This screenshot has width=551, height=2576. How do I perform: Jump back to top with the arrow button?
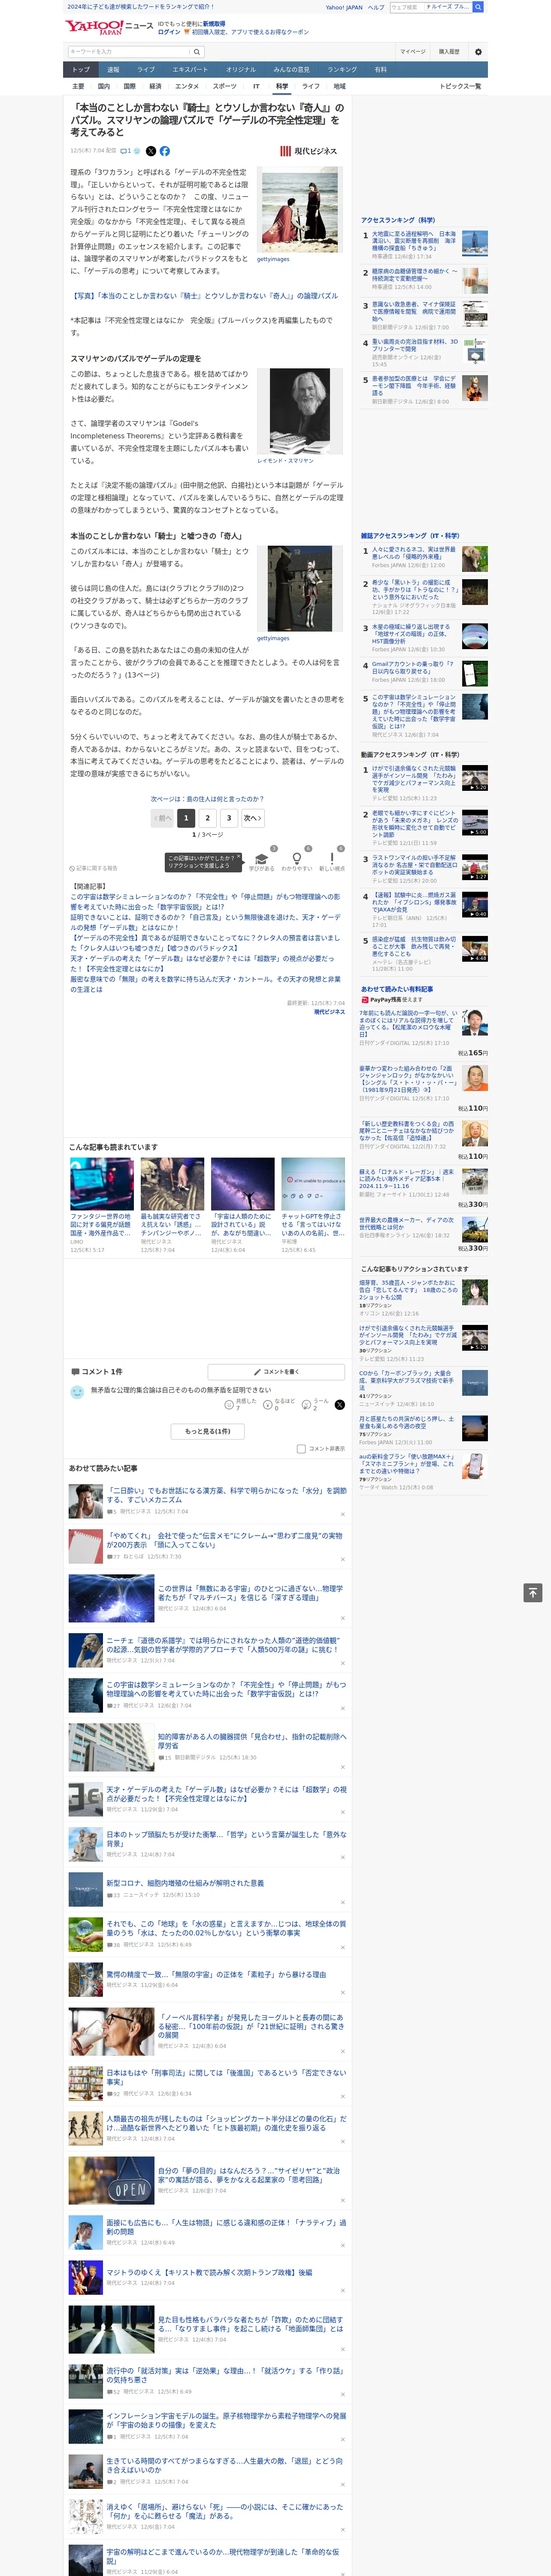point(533,1593)
